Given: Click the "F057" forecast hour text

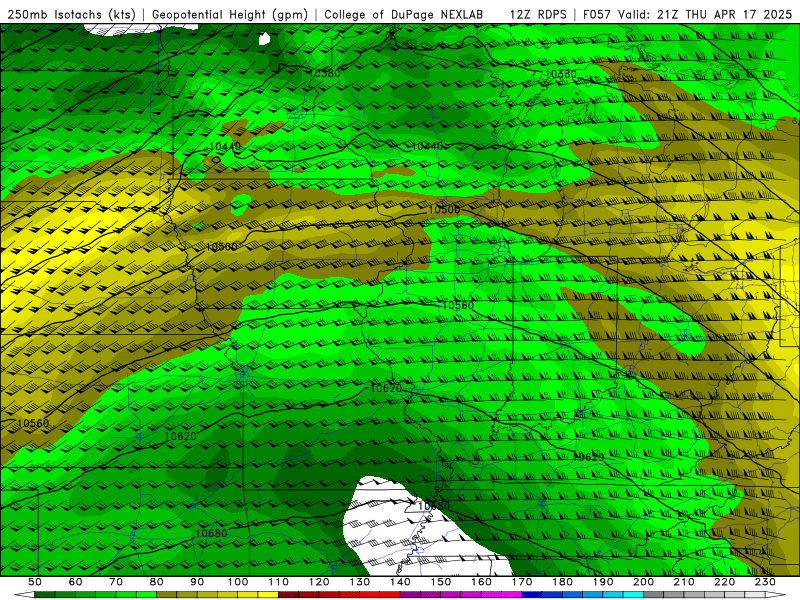Looking at the screenshot, I should [x=597, y=14].
